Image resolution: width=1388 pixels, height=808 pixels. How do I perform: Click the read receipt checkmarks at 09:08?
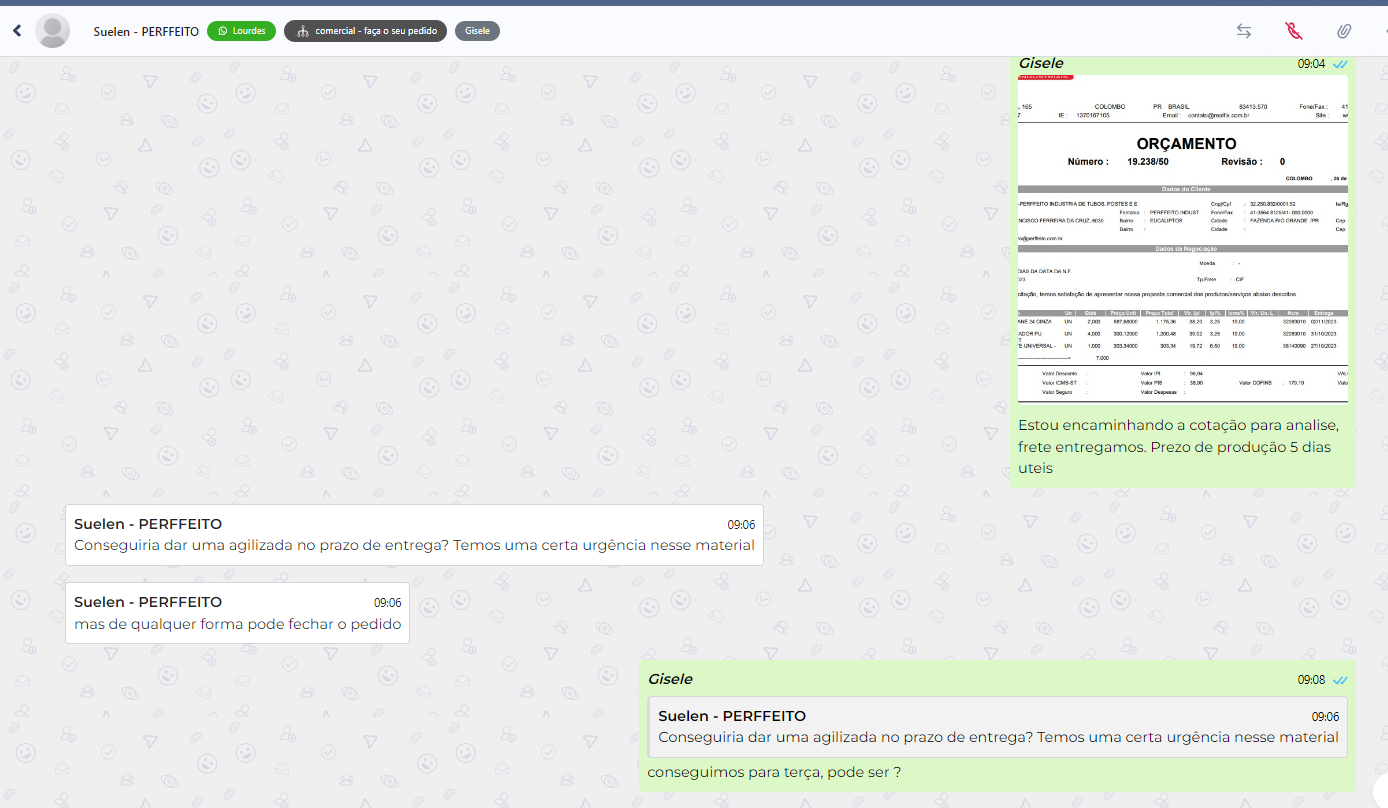tap(1340, 680)
